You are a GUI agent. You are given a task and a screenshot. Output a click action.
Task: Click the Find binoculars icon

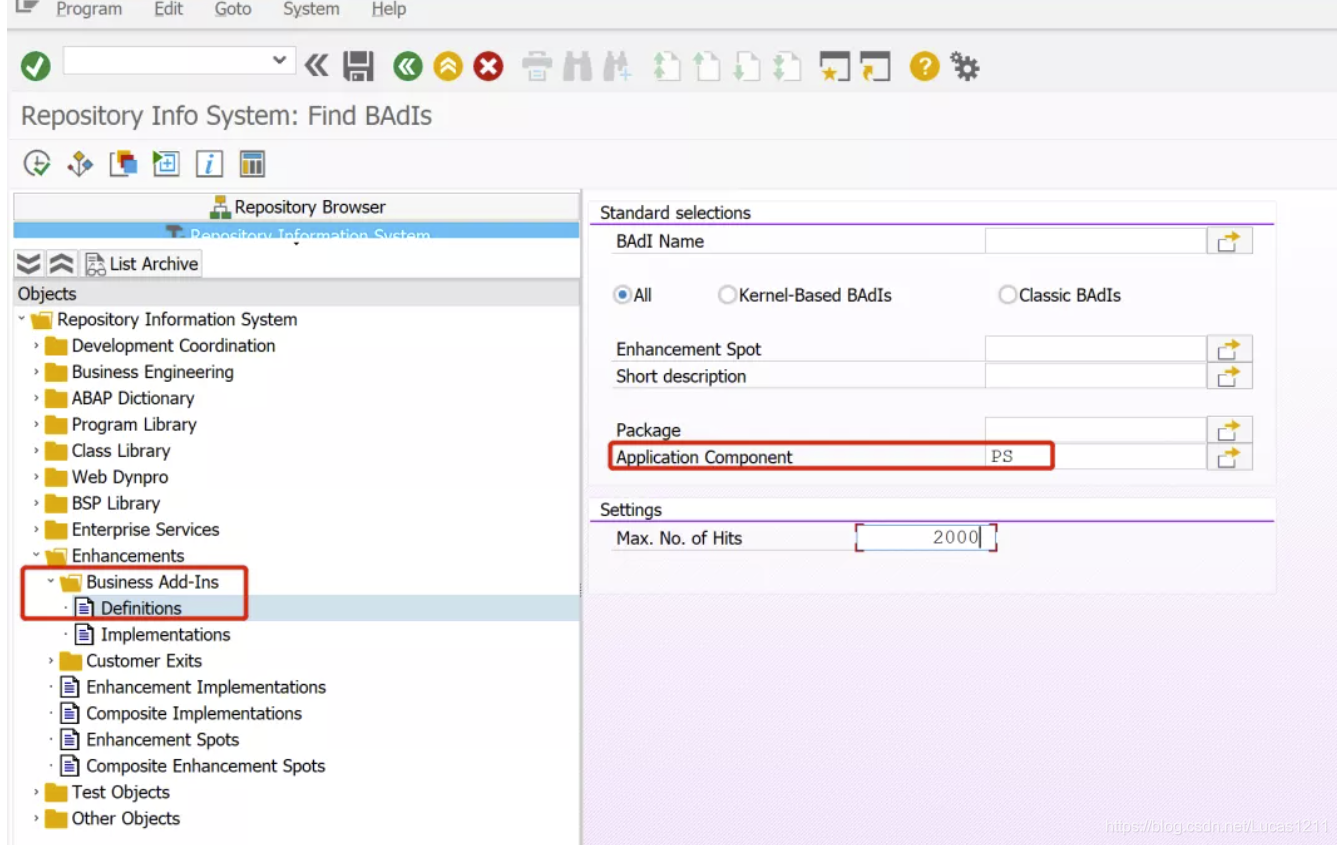[x=577, y=67]
